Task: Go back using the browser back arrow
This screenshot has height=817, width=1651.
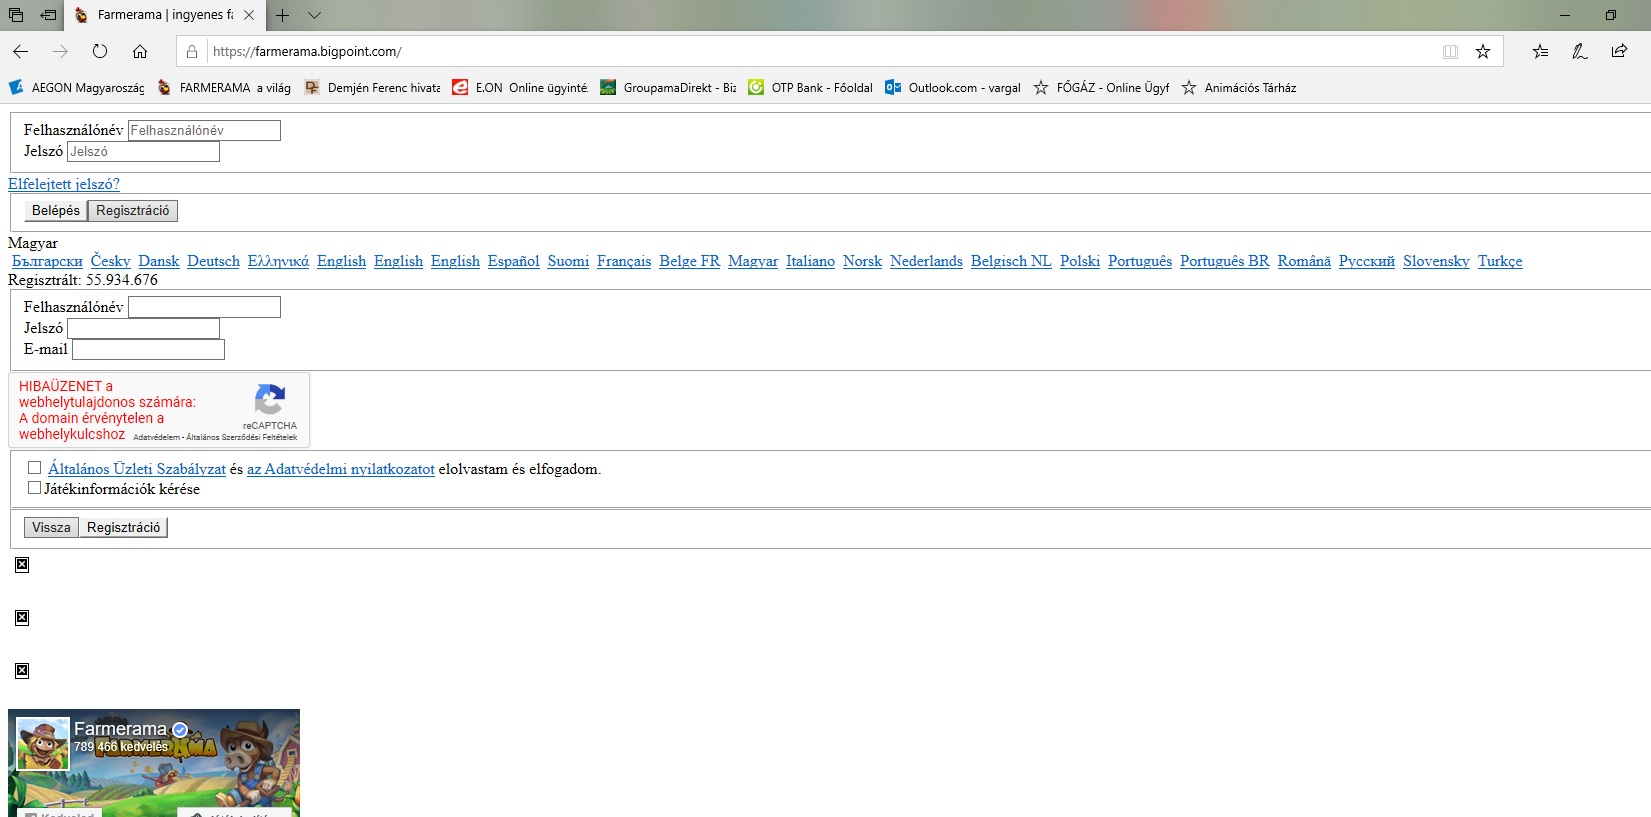Action: click(x=21, y=51)
